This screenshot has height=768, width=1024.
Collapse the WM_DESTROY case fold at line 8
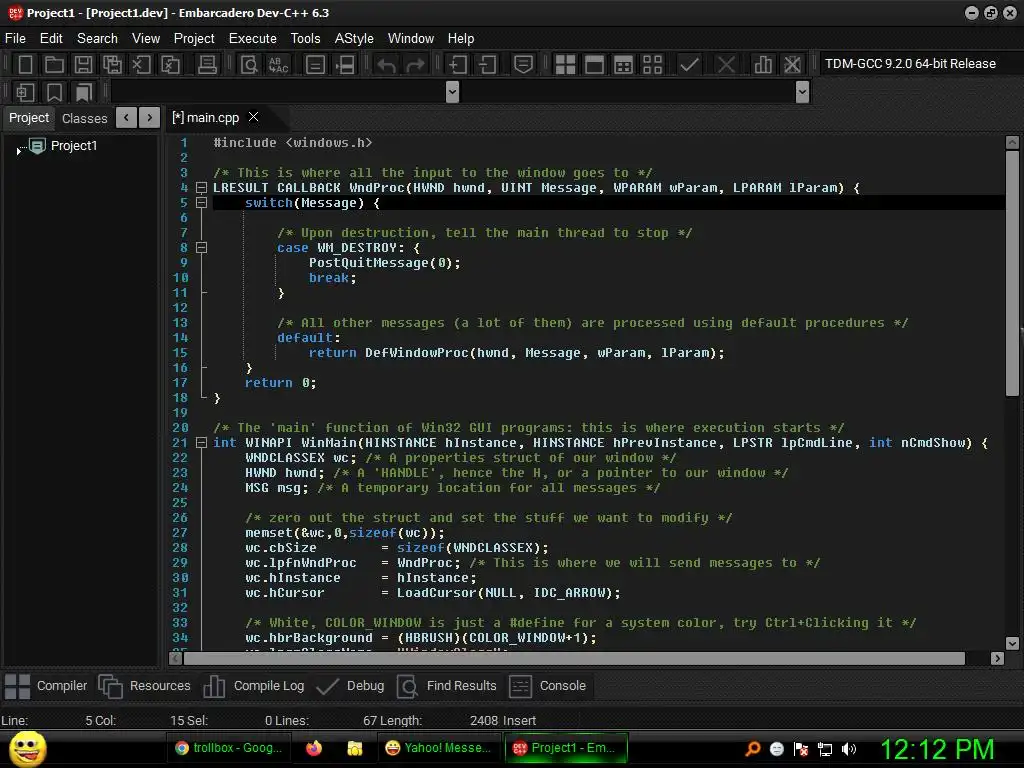click(x=202, y=248)
